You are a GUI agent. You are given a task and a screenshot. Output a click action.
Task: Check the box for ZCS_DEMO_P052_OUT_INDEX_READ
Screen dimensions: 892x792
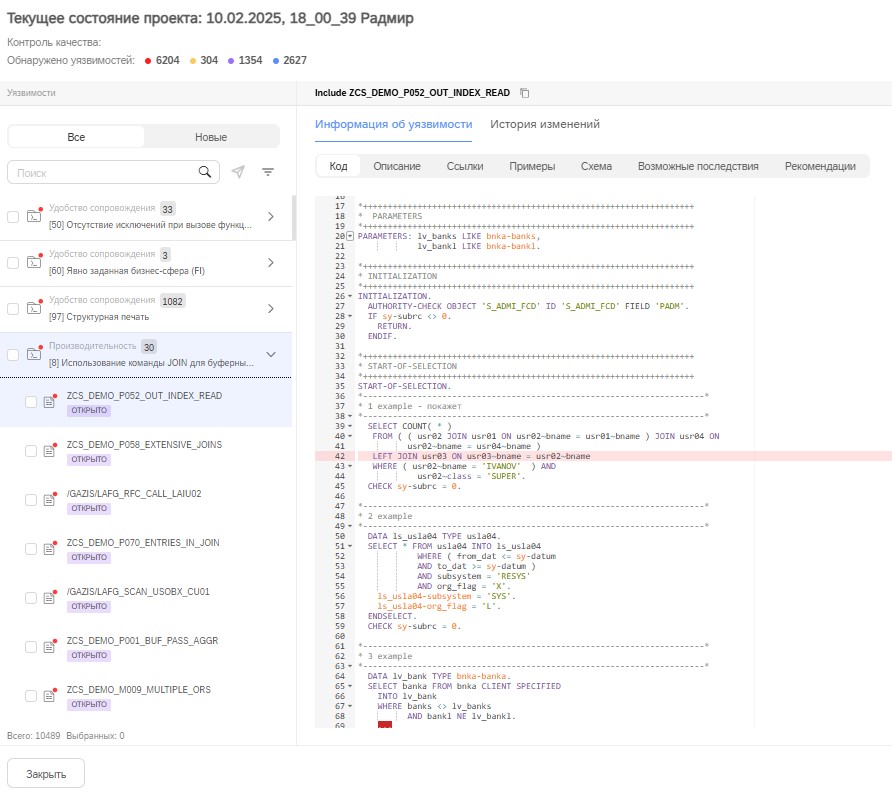[x=31, y=402]
